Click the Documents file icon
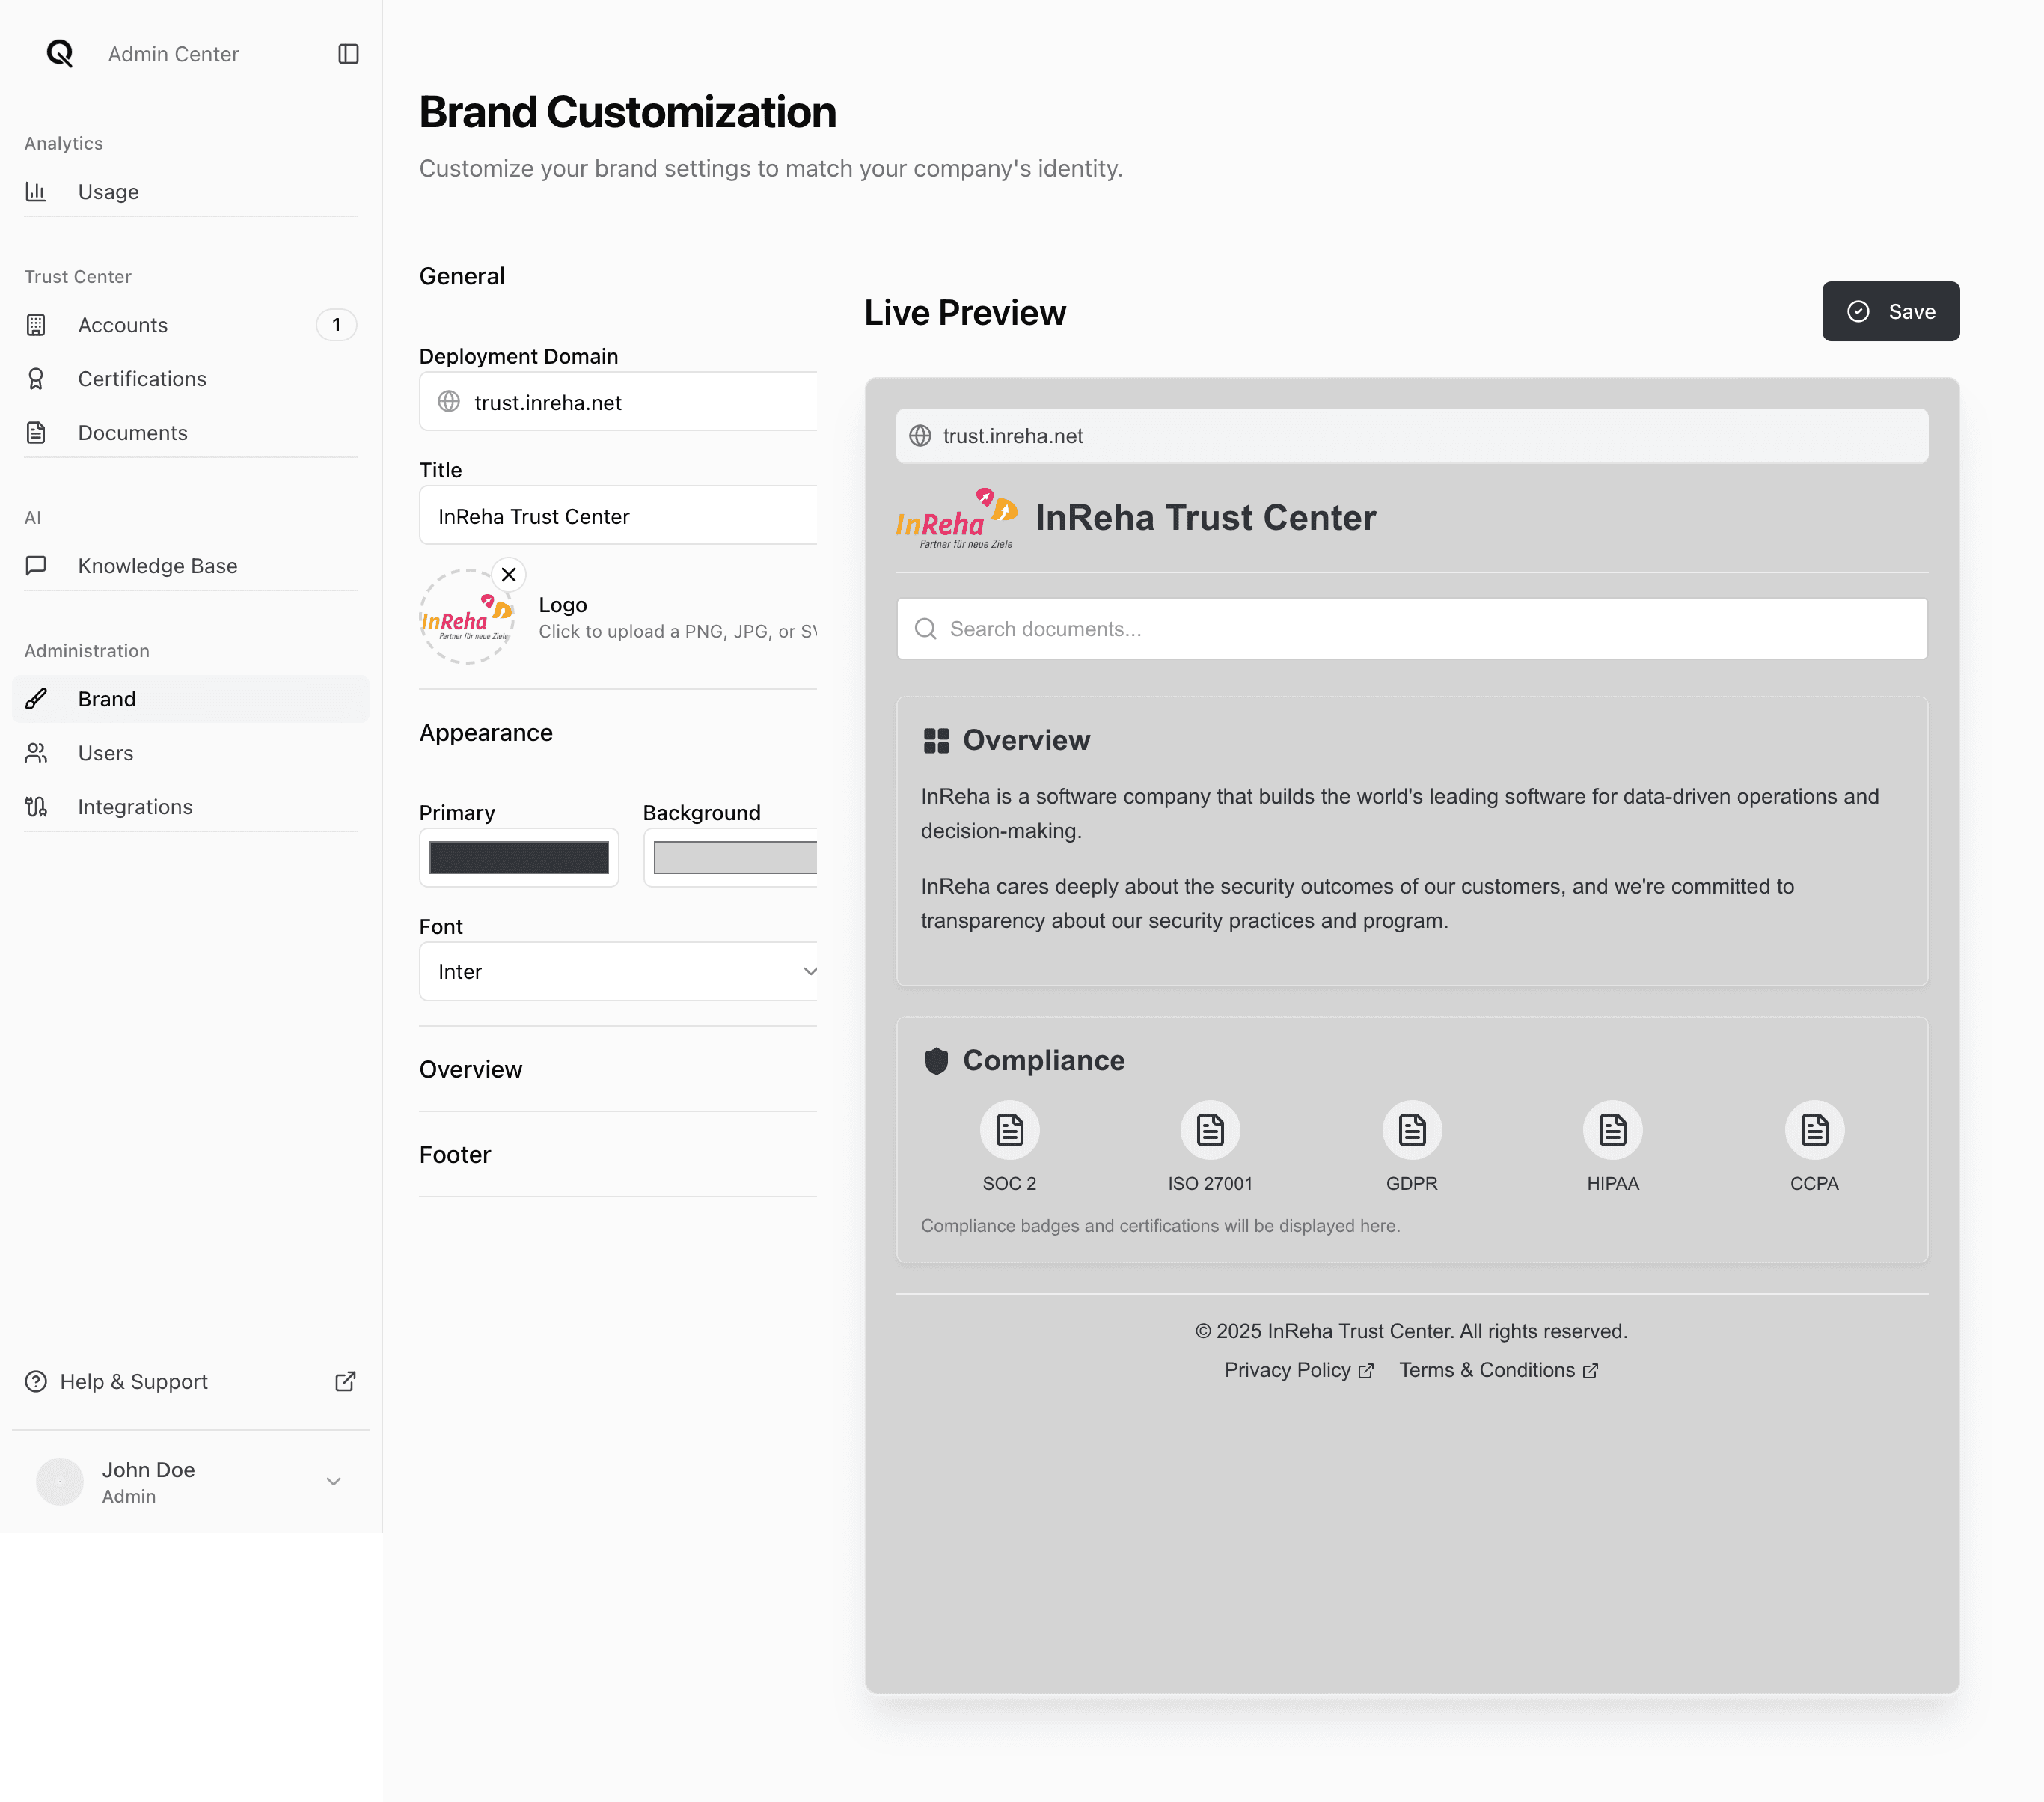 pyautogui.click(x=36, y=432)
